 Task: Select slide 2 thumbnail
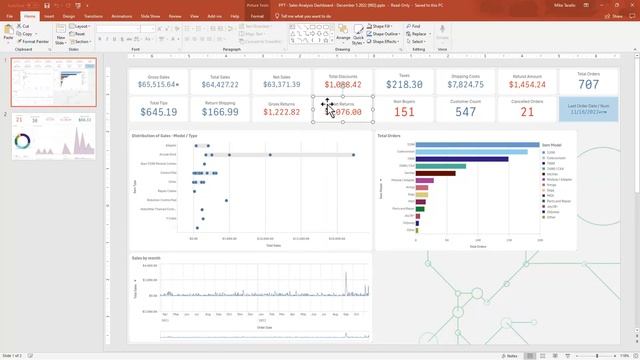point(54,136)
